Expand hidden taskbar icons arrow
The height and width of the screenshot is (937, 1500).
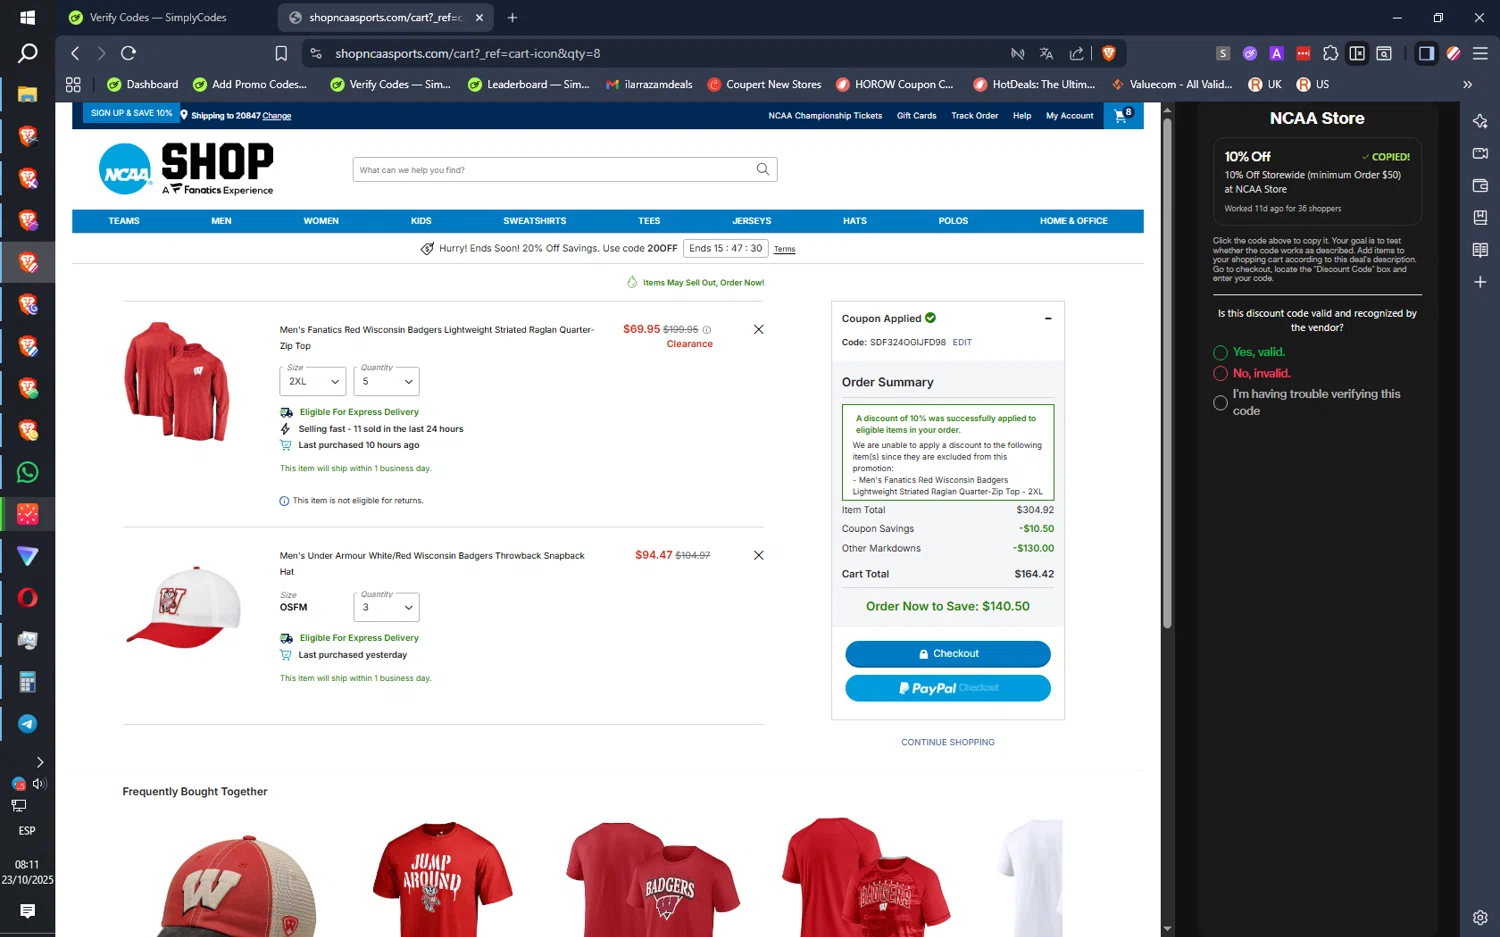[40, 762]
